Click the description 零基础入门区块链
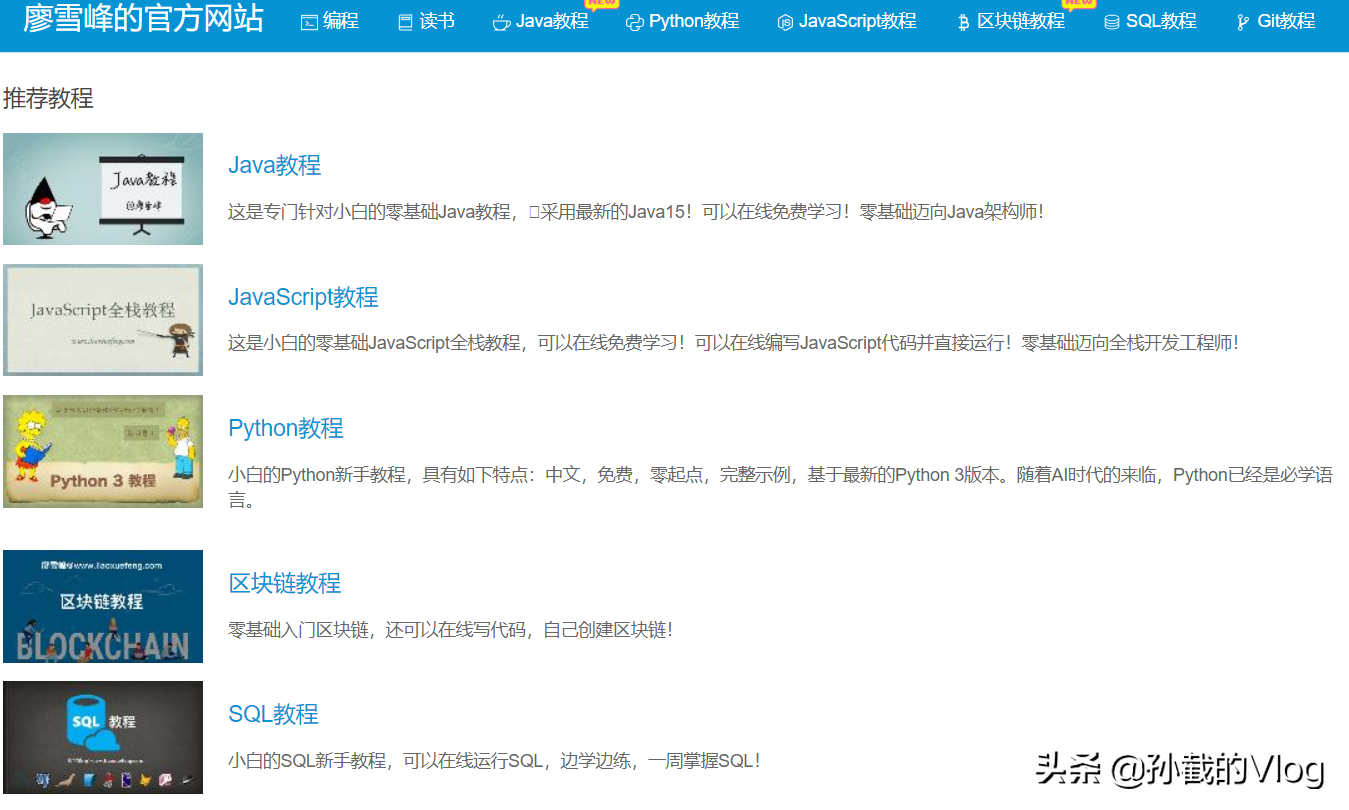 (x=450, y=629)
